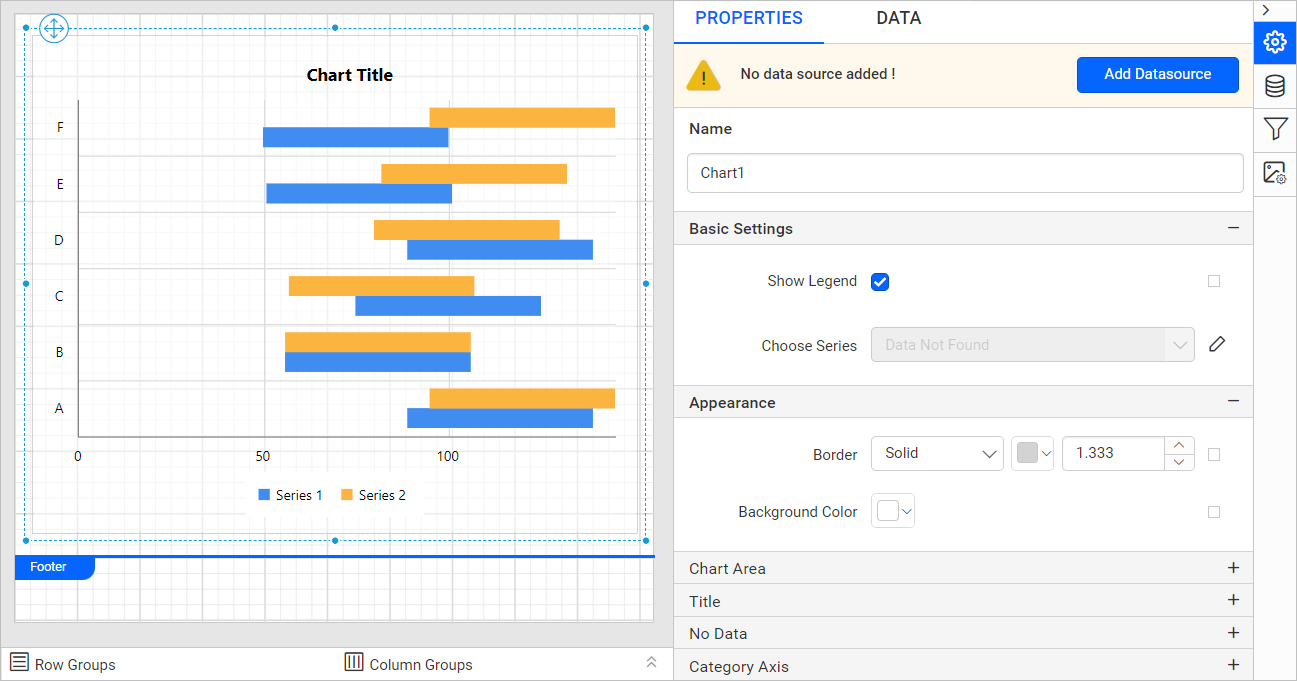Switch to the DATA tab
1297x681 pixels.
click(x=898, y=19)
